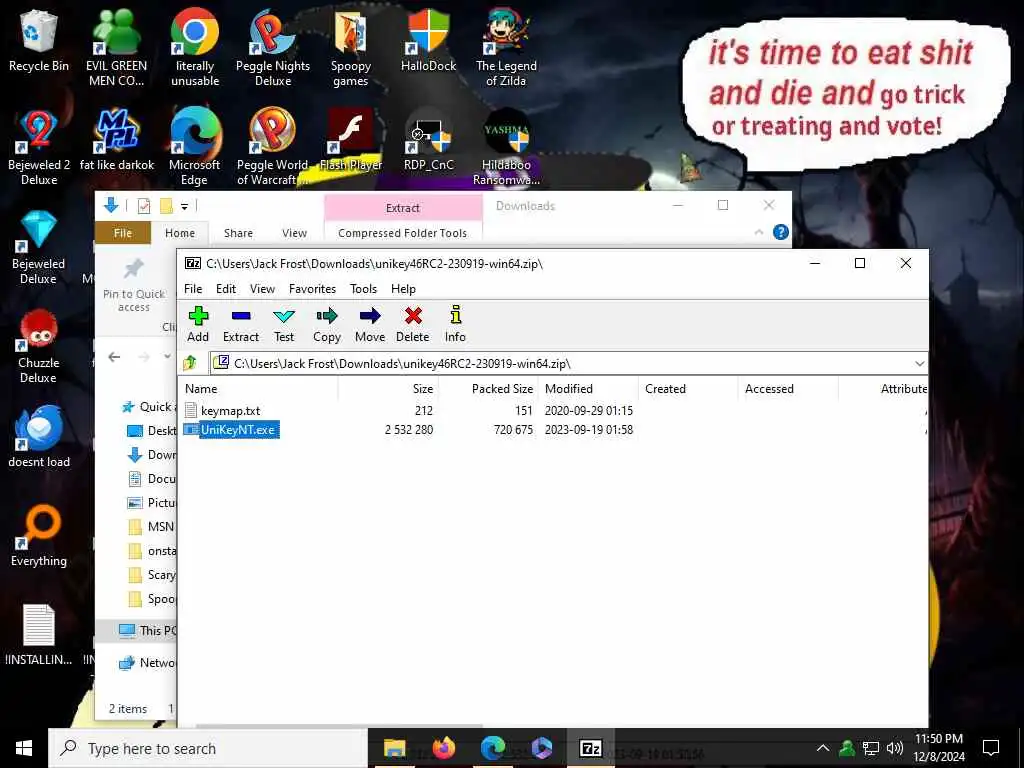Image resolution: width=1024 pixels, height=768 pixels.
Task: Select keymap.txt in the archive list
Action: pos(231,411)
